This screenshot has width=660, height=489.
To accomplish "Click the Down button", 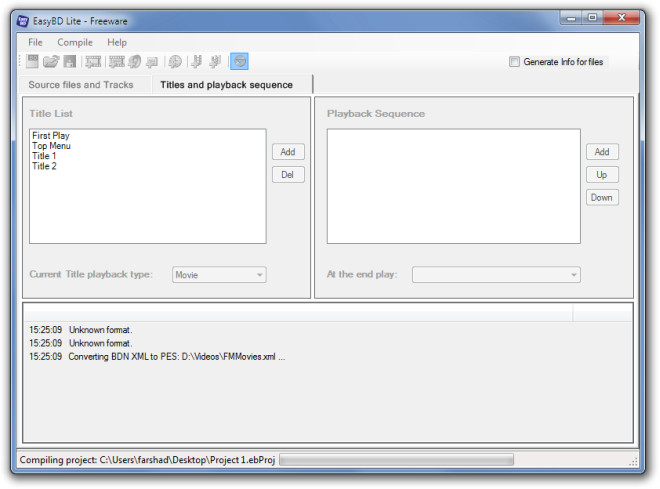I will (x=602, y=197).
